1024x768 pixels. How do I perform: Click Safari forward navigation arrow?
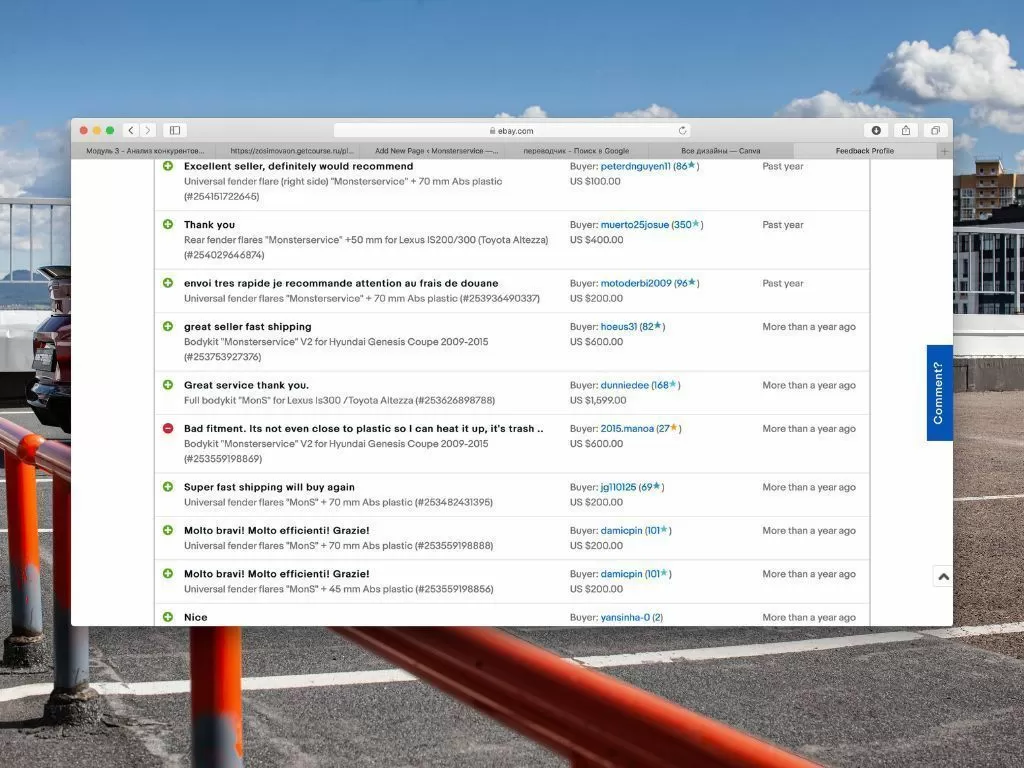pyautogui.click(x=148, y=130)
